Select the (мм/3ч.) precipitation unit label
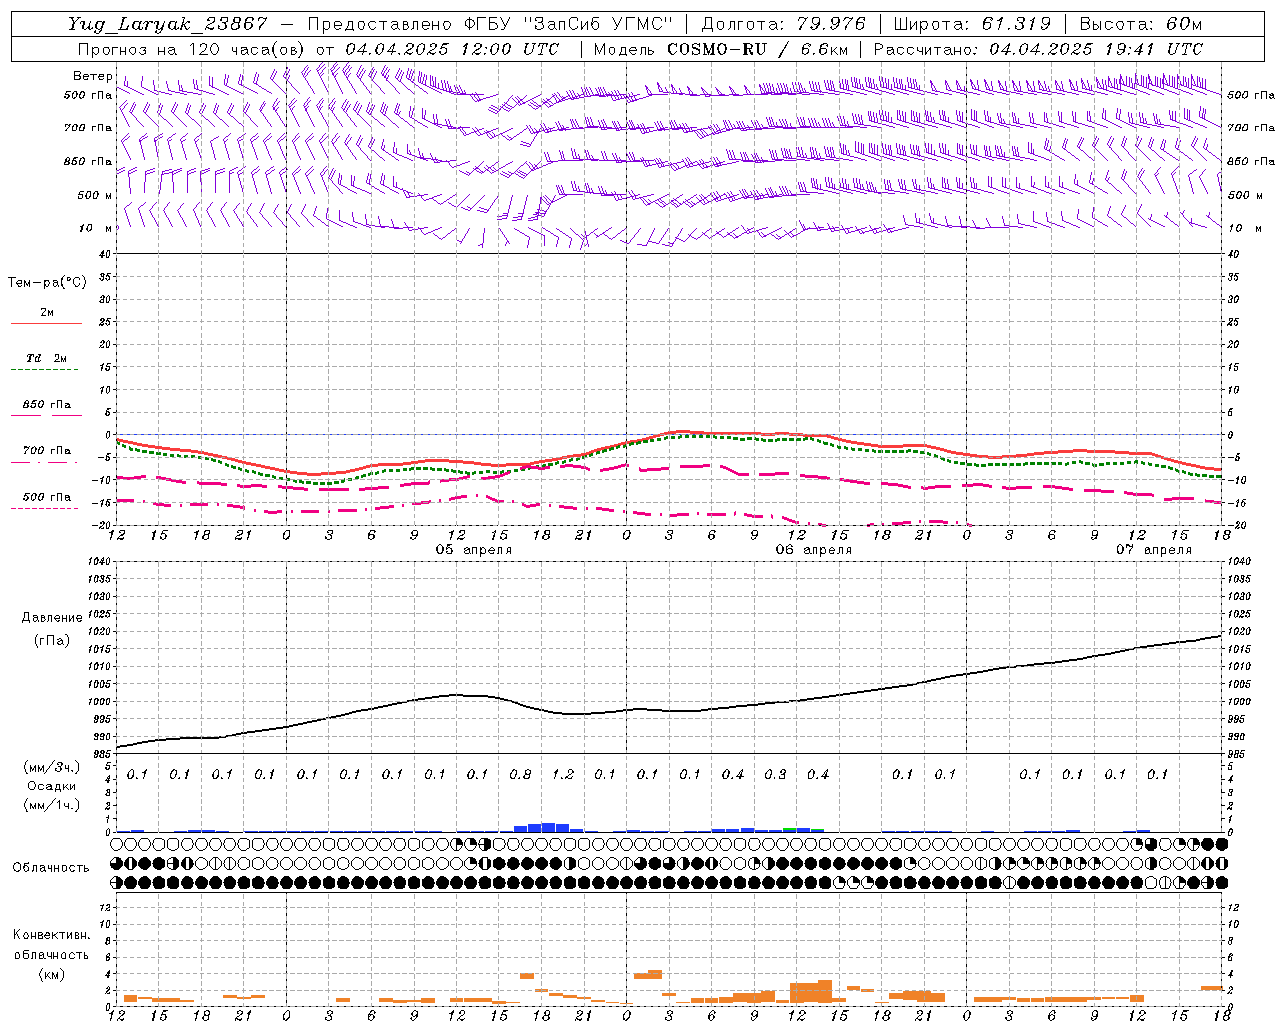 (x=50, y=767)
